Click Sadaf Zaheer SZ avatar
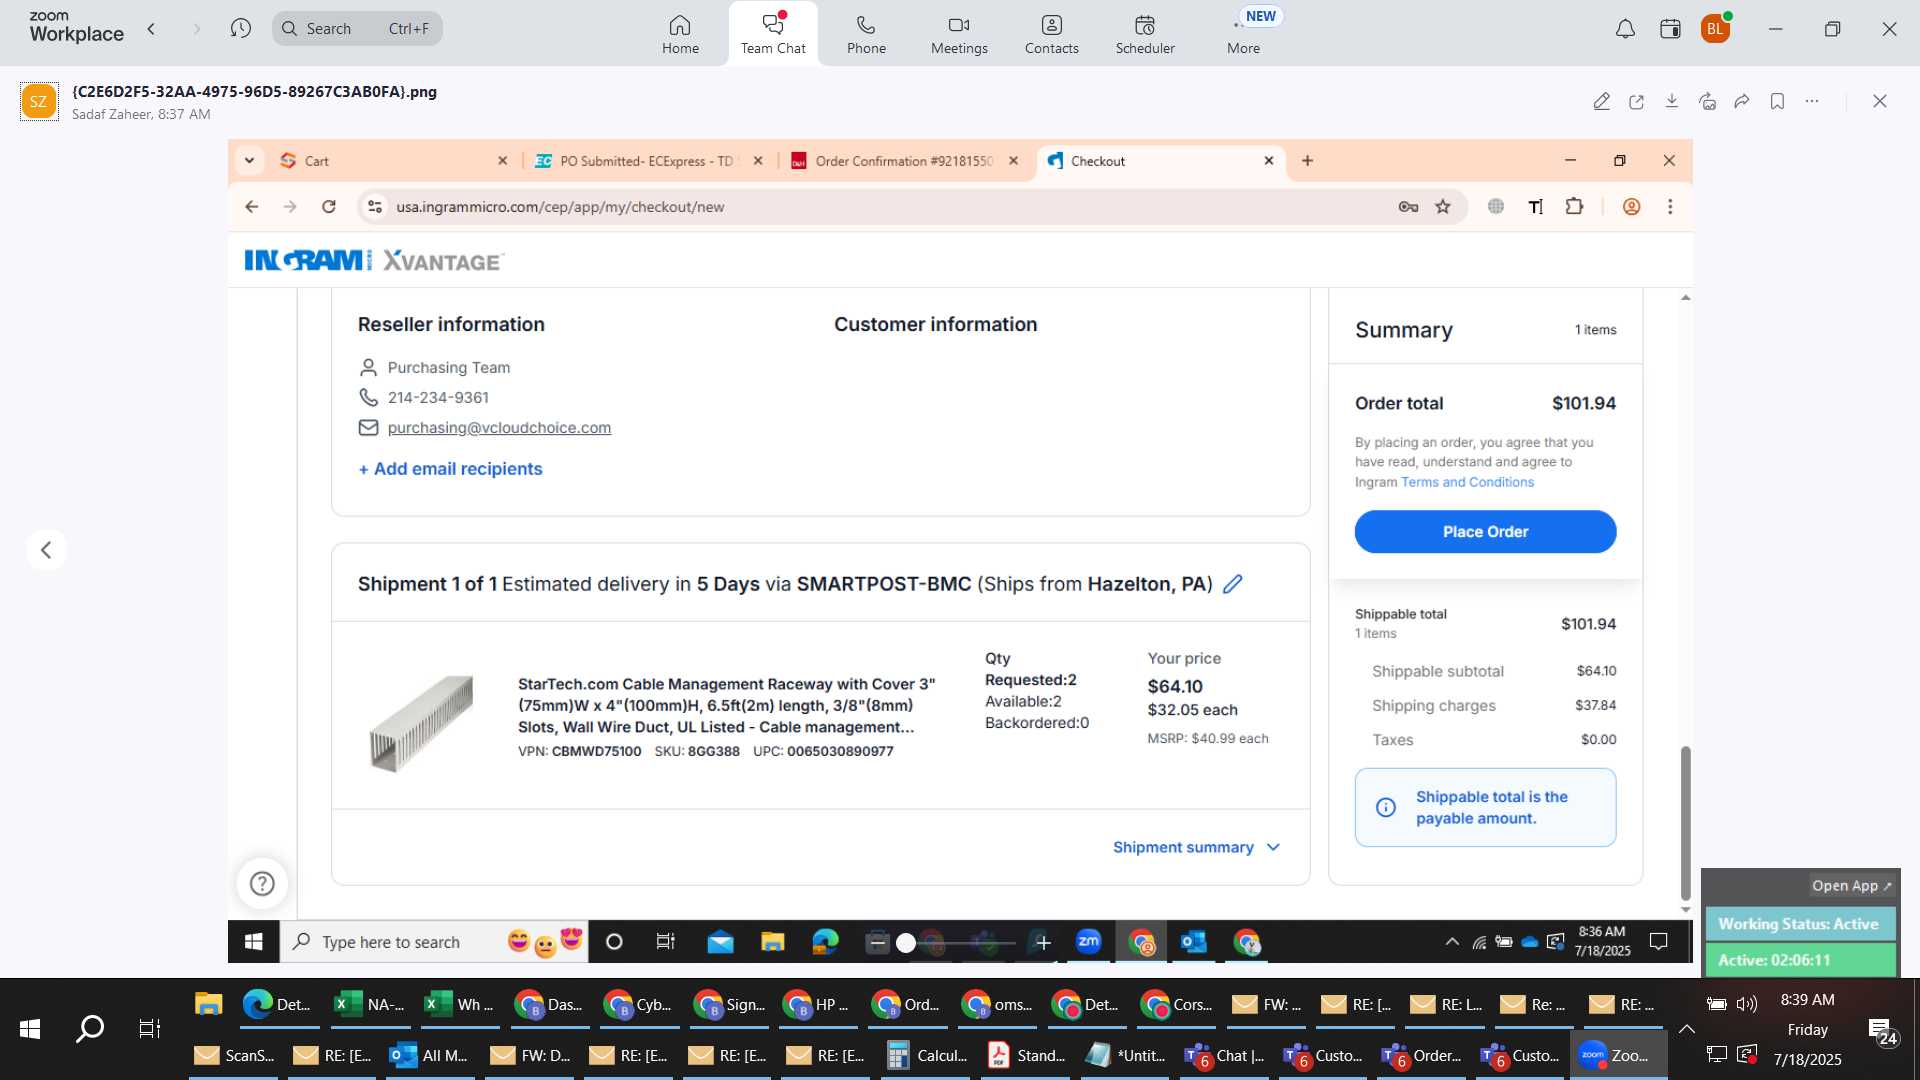Screen dimensions: 1920x1080 pos(39,101)
